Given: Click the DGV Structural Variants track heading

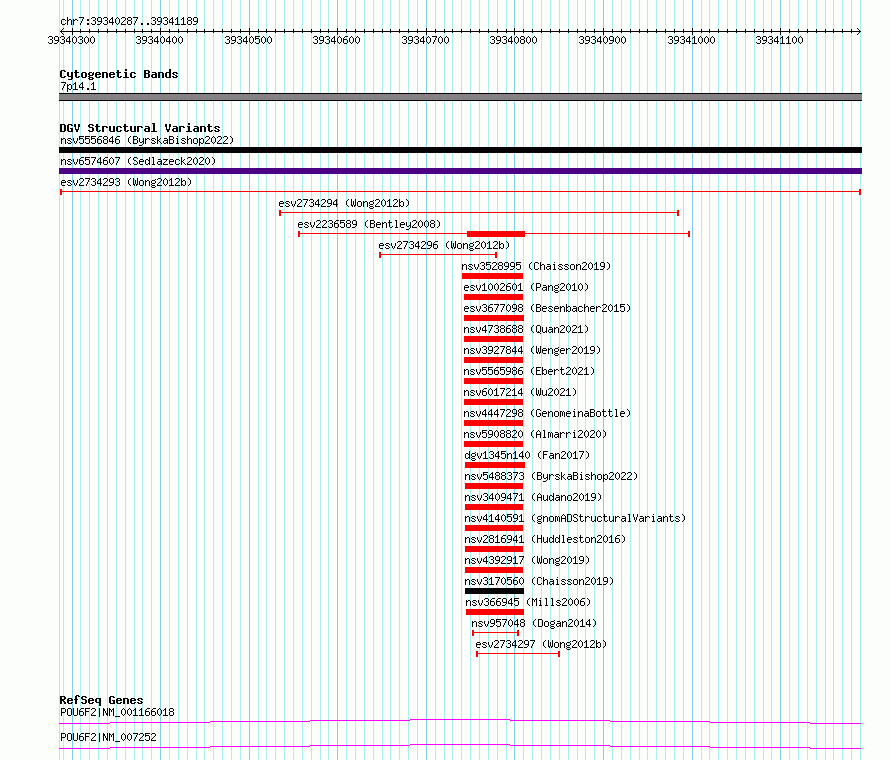Looking at the screenshot, I should (140, 128).
